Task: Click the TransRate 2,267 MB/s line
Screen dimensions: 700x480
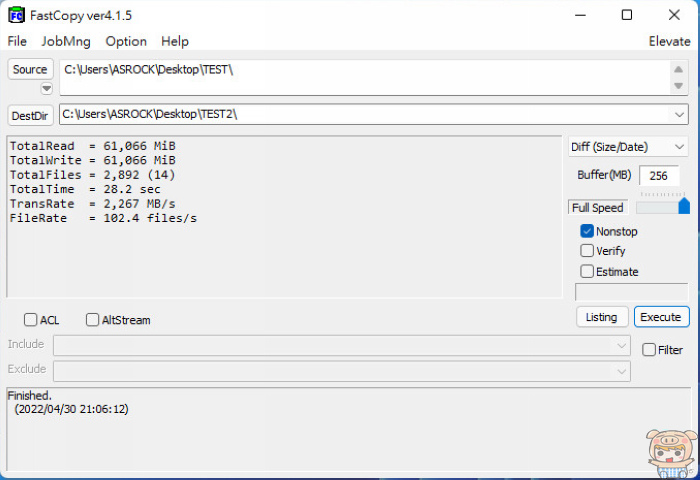Action: [x=93, y=204]
